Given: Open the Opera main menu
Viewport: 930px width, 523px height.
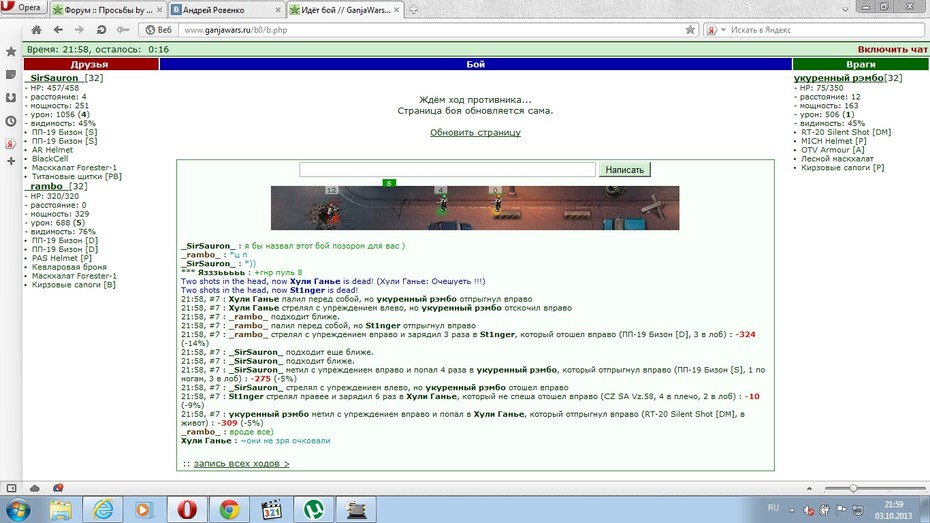Looking at the screenshot, I should click(x=22, y=8).
